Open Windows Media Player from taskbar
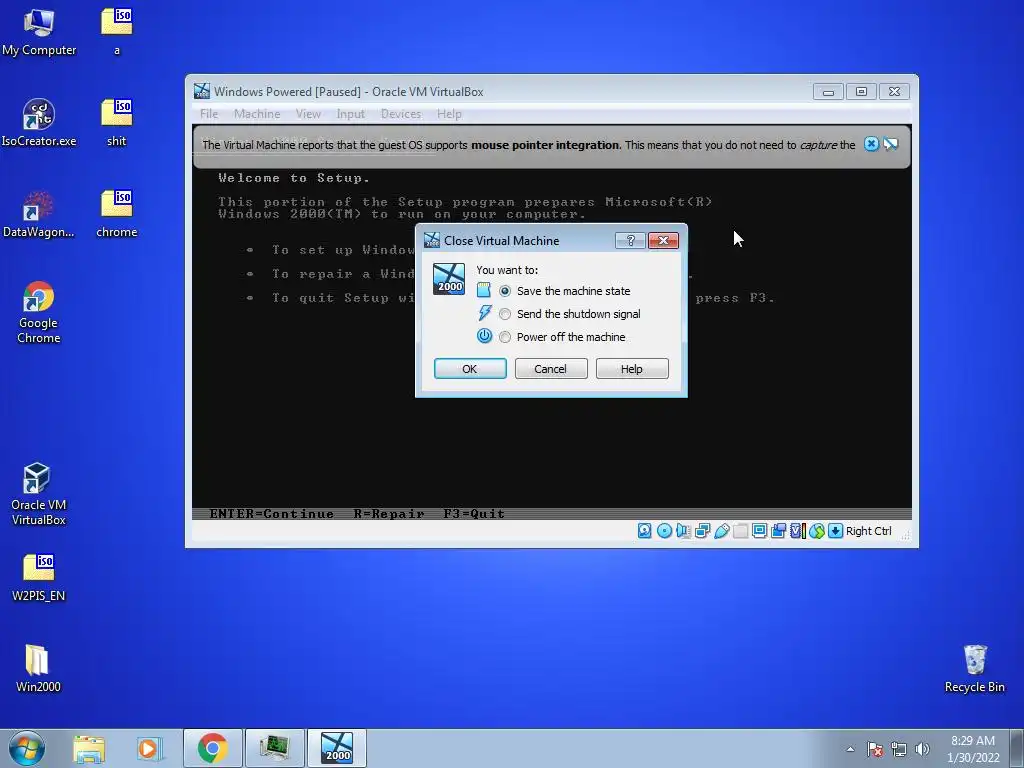 (149, 748)
